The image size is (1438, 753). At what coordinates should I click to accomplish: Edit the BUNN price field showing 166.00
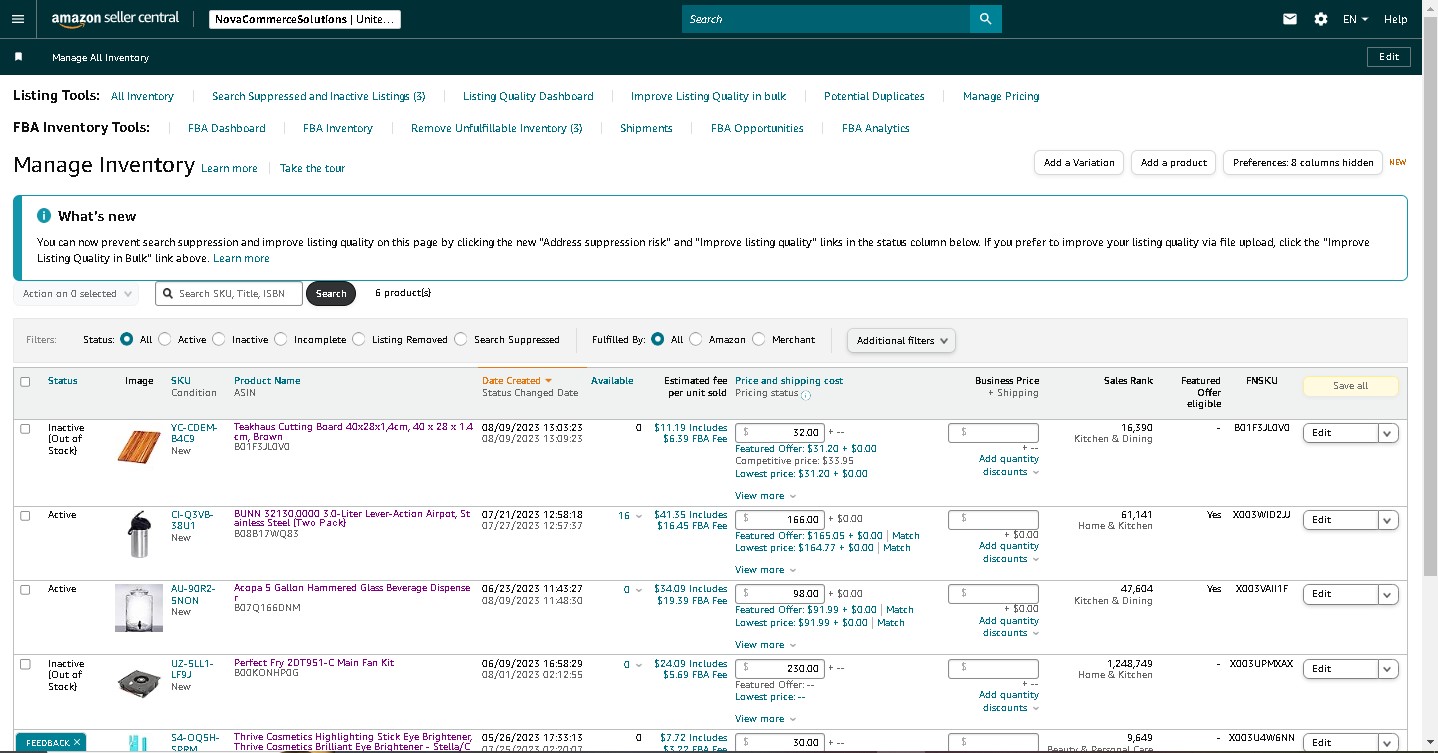(780, 520)
